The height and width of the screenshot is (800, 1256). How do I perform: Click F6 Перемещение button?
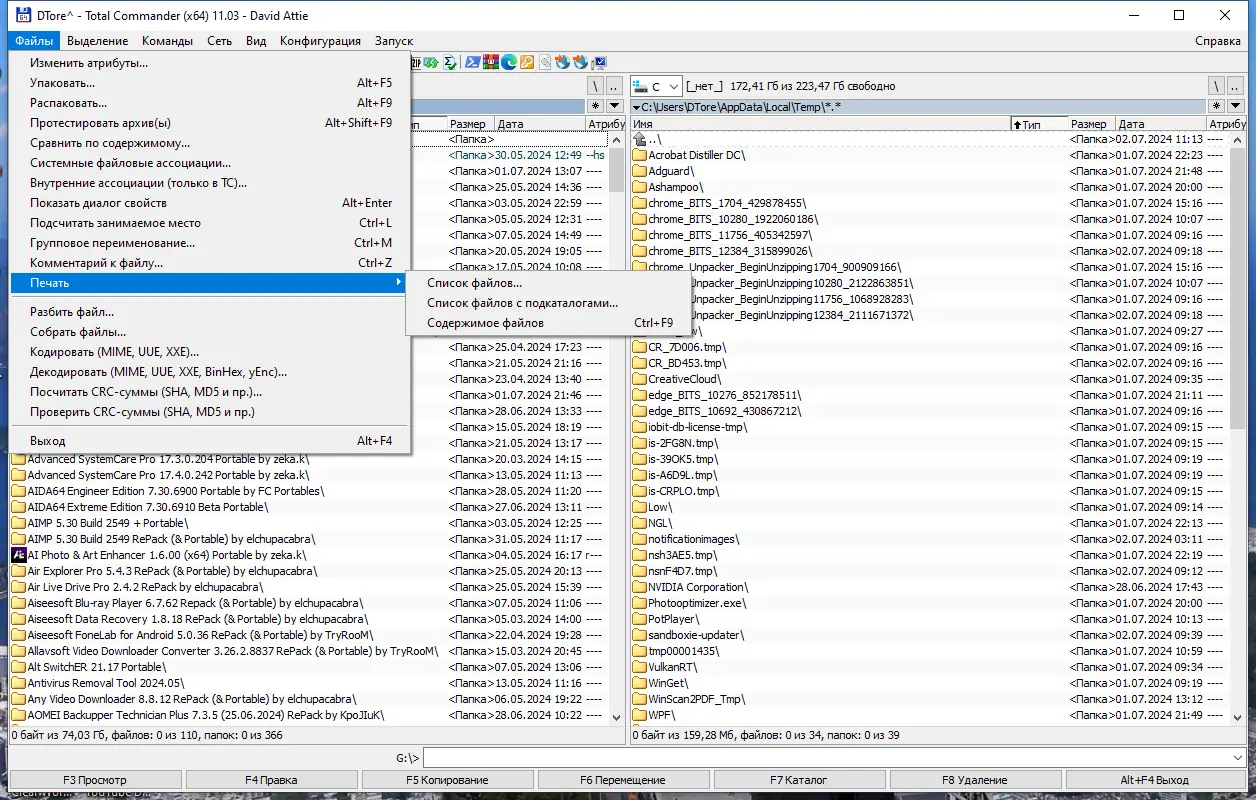point(623,780)
